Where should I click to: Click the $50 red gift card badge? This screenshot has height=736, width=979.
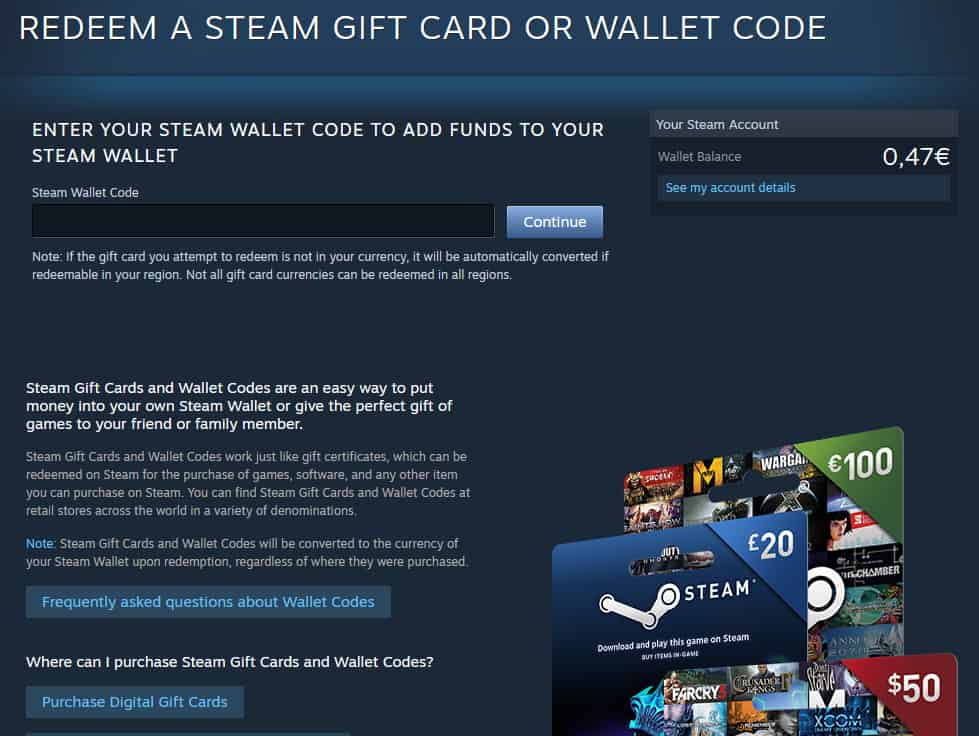coord(914,688)
